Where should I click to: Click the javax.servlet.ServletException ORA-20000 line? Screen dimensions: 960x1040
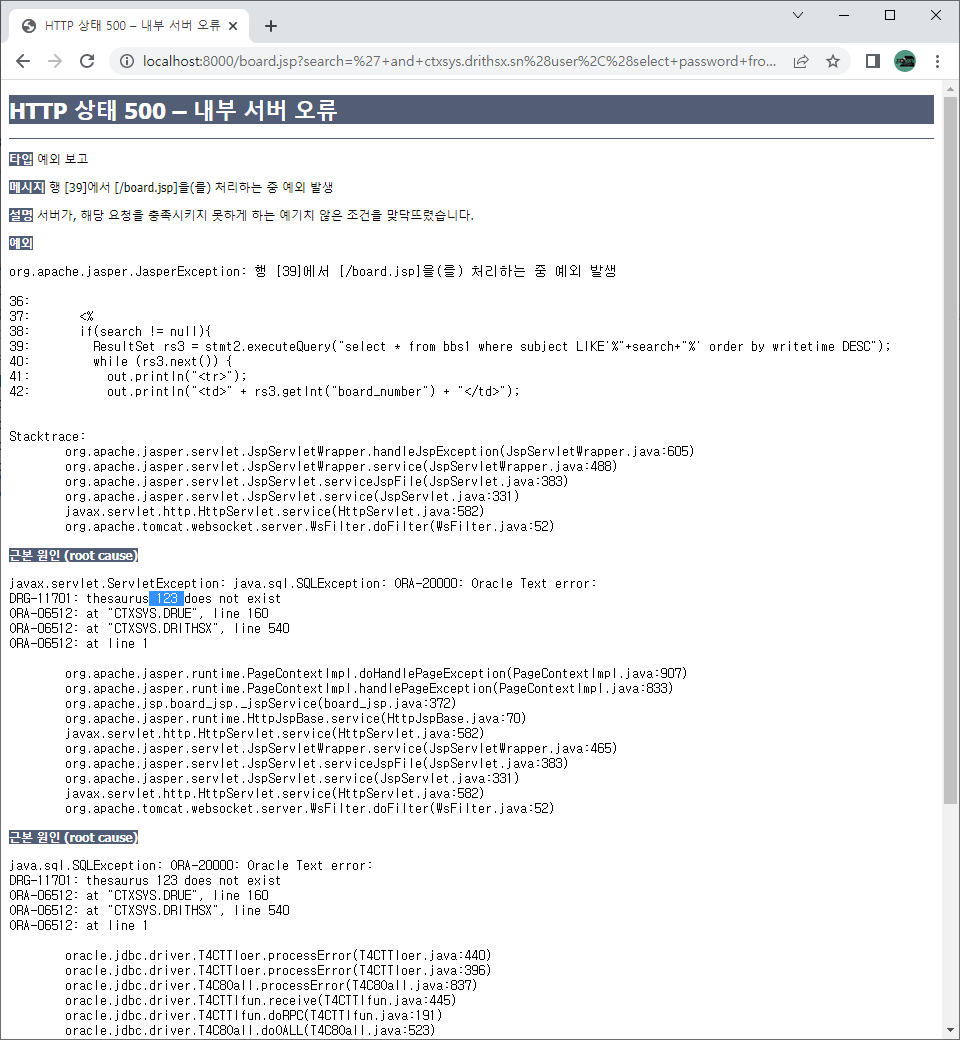303,584
